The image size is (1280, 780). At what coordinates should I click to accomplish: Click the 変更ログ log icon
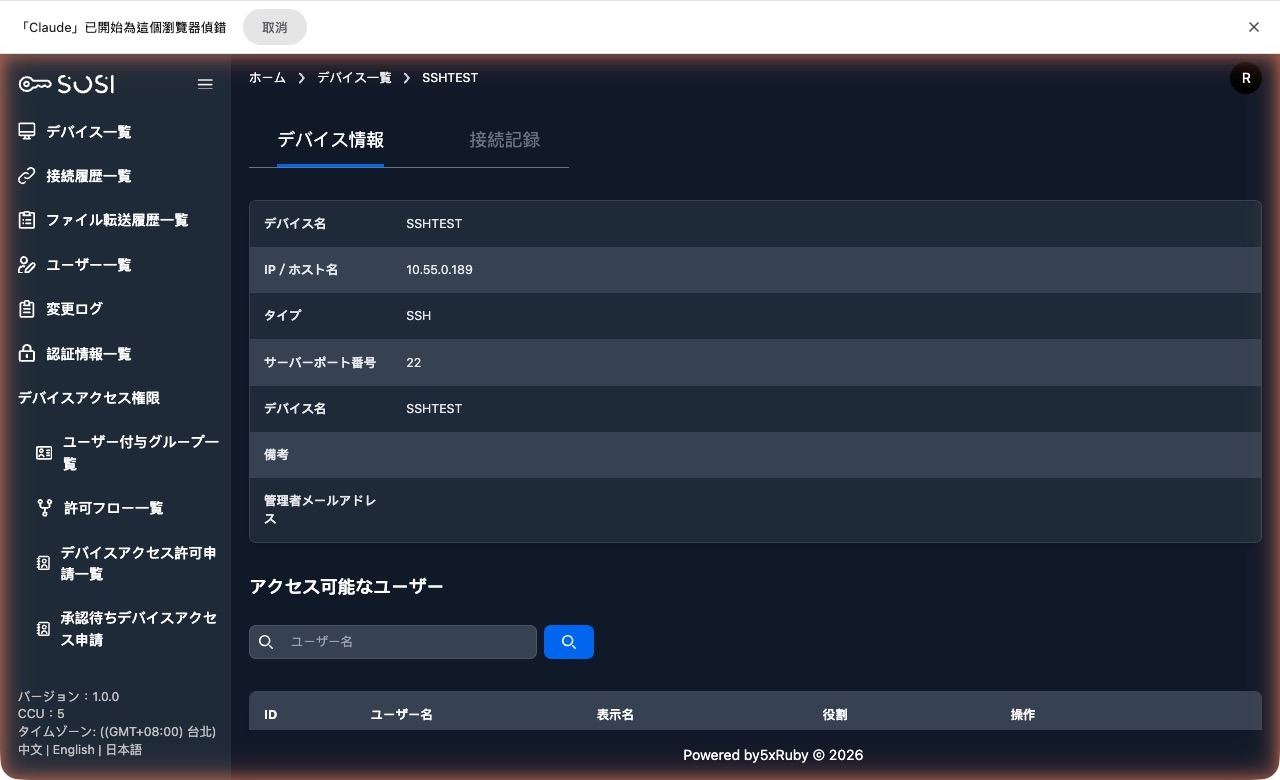tap(27, 308)
